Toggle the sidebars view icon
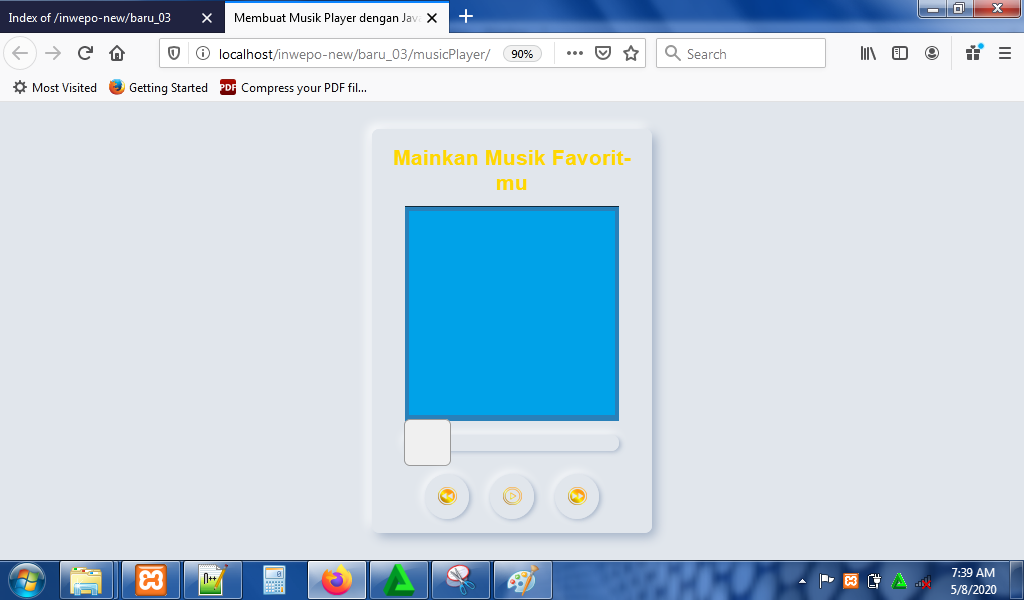The image size is (1024, 600). pyautogui.click(x=900, y=54)
